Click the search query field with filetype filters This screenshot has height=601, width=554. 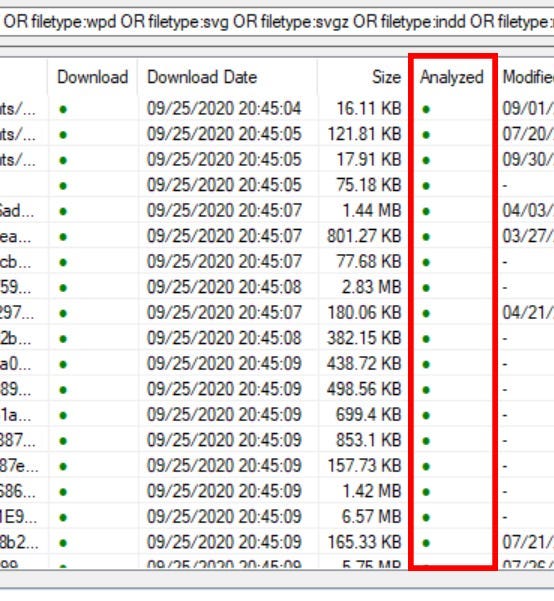pos(277,22)
